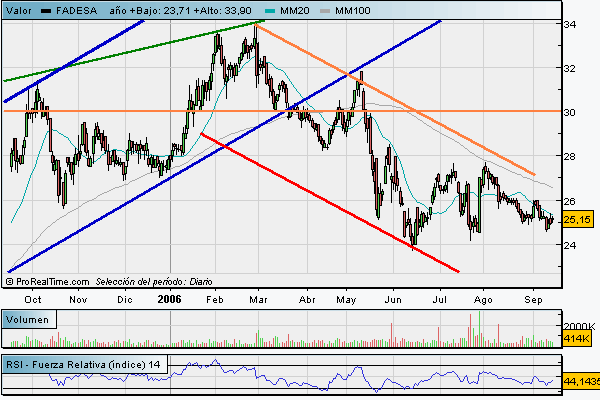
Task: Click the 'Jun' date axis label
Action: pos(393,300)
